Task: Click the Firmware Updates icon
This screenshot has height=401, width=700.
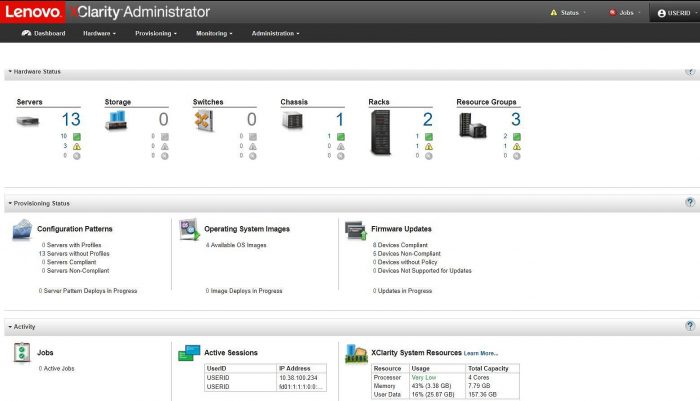Action: coord(356,230)
